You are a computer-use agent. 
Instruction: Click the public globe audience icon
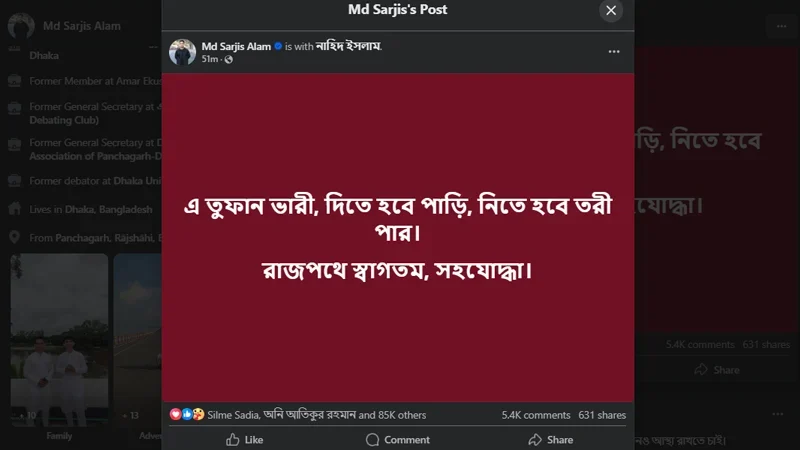(x=229, y=60)
